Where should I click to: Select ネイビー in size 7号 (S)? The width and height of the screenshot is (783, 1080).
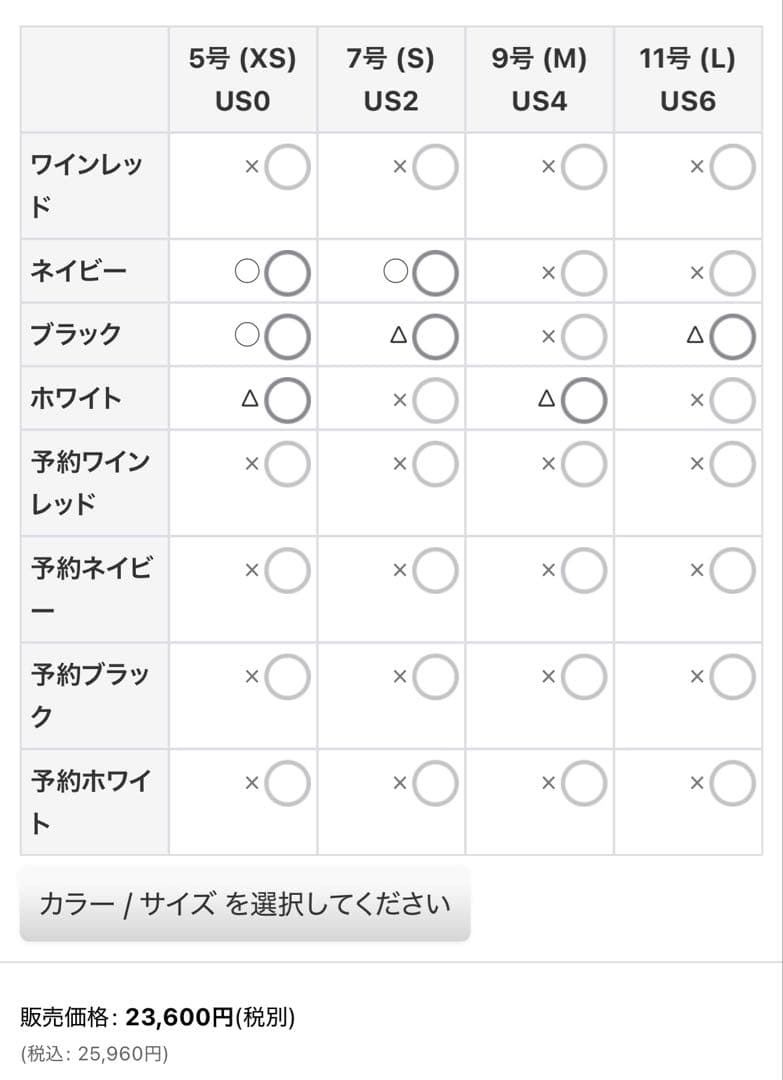pyautogui.click(x=434, y=270)
